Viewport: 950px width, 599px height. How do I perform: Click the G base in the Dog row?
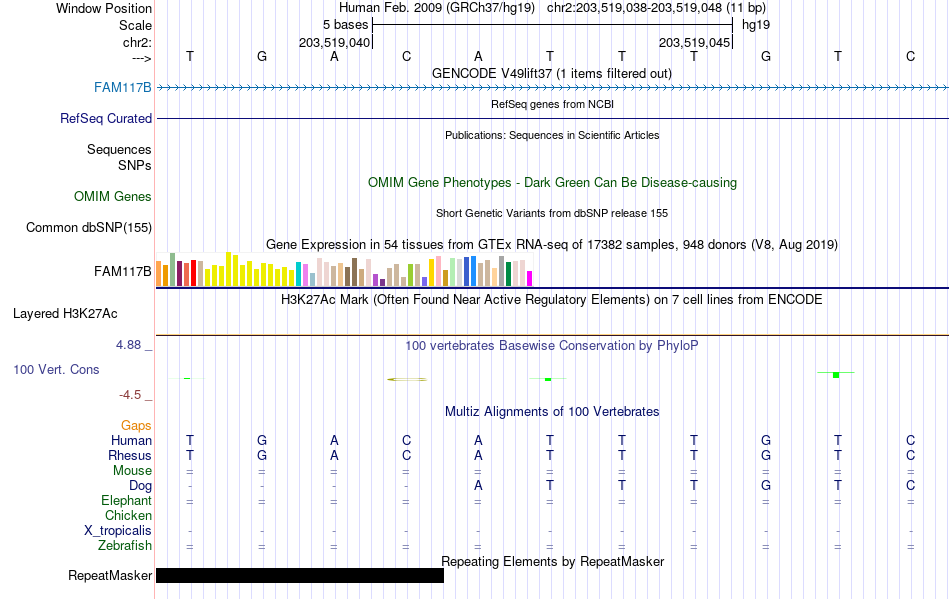(x=766, y=486)
